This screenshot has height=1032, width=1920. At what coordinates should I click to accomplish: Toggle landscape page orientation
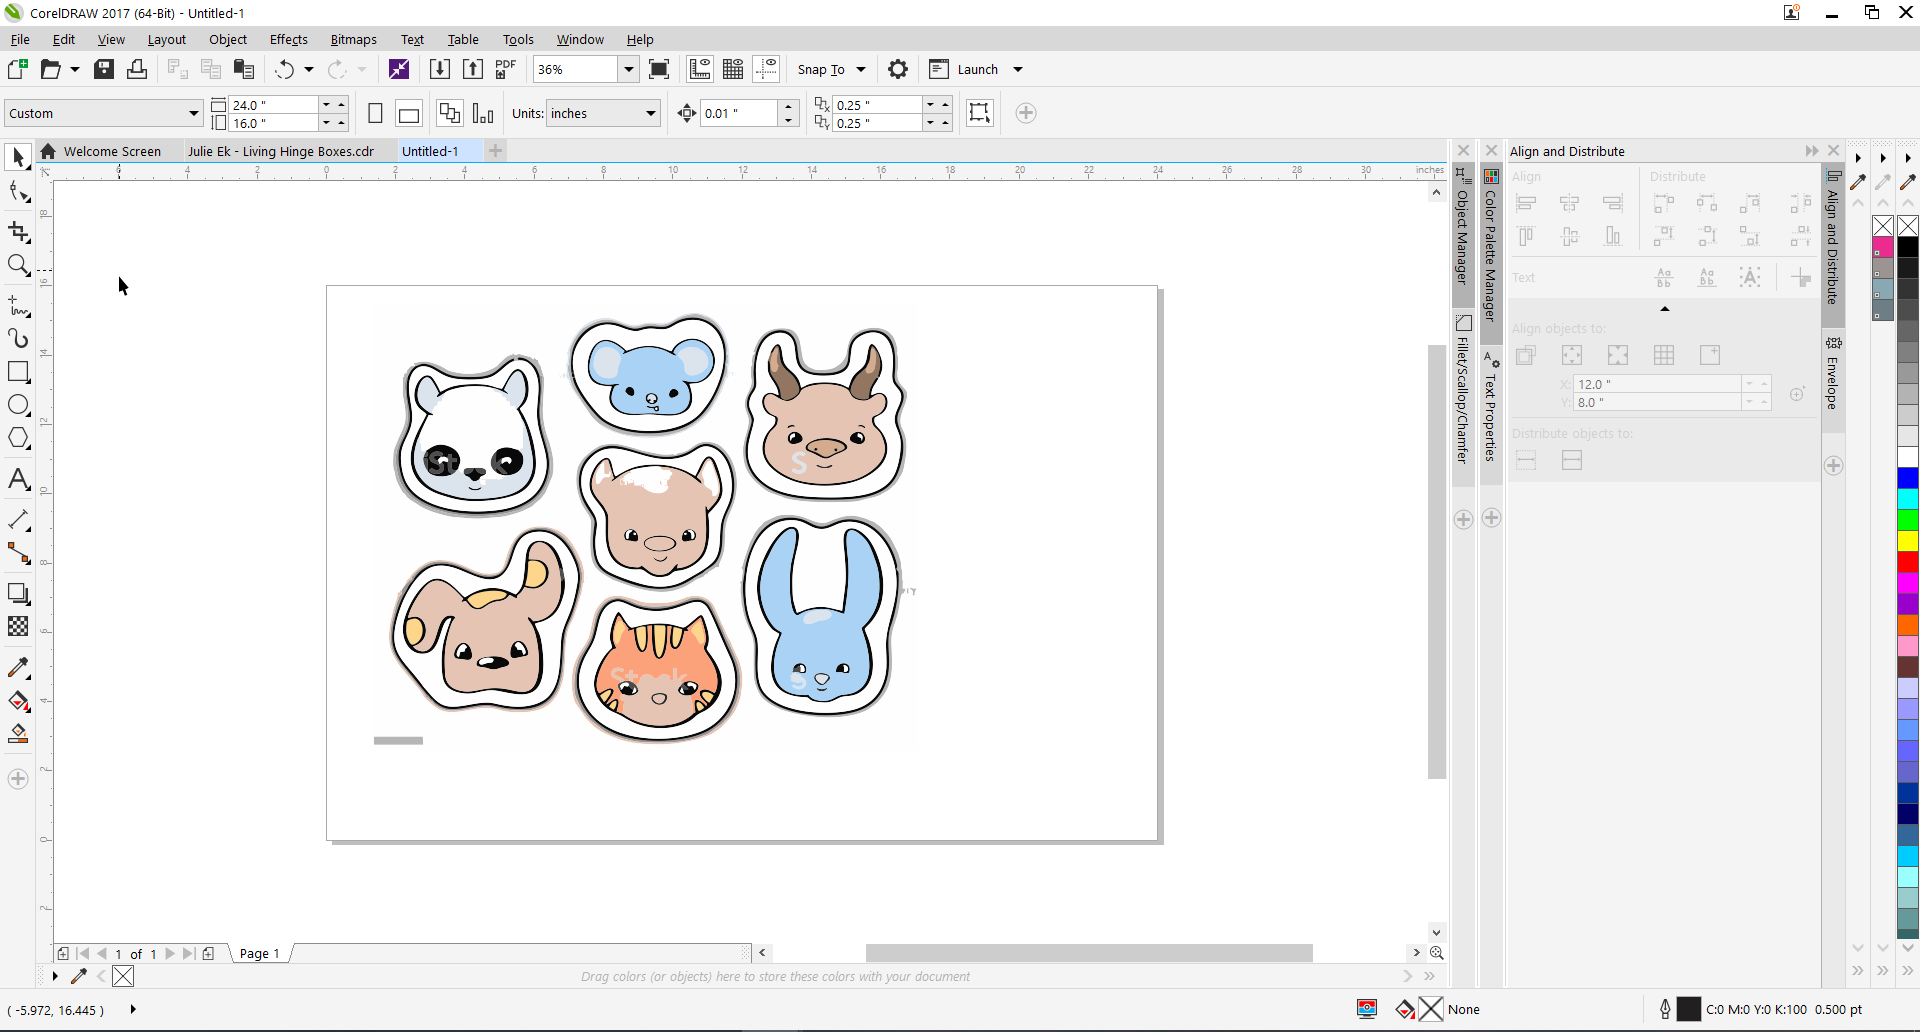[x=408, y=114]
